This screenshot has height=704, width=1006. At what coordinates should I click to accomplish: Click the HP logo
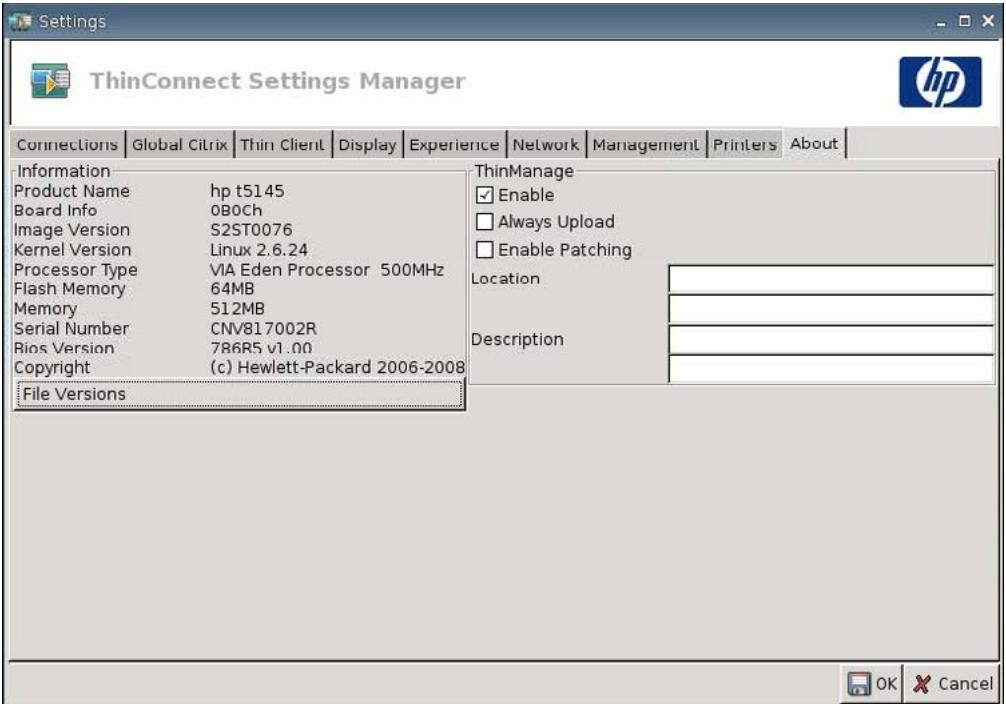pos(940,82)
